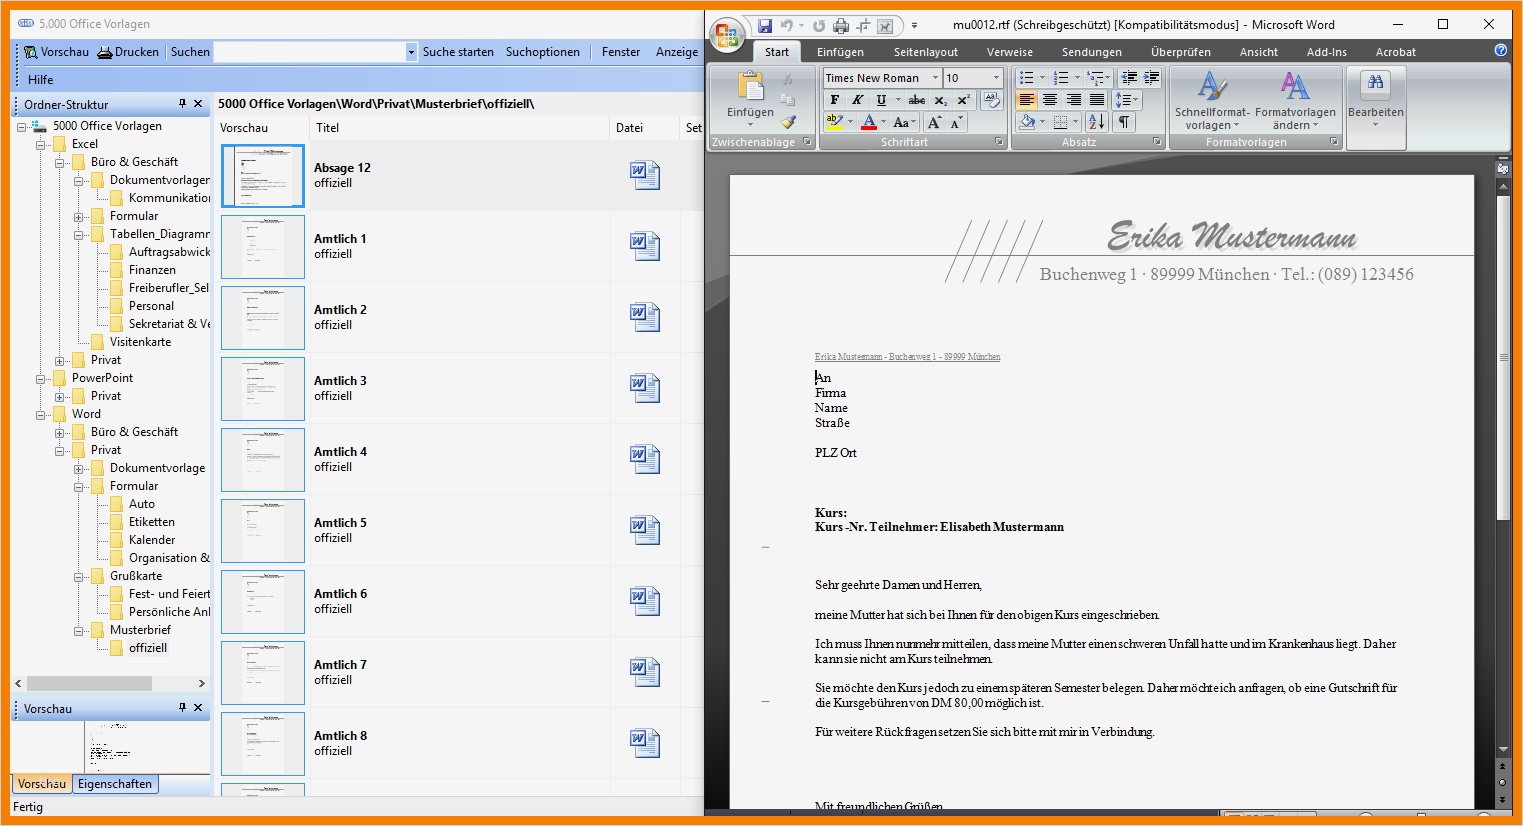Decrease the paragraph indent

click(x=1129, y=78)
